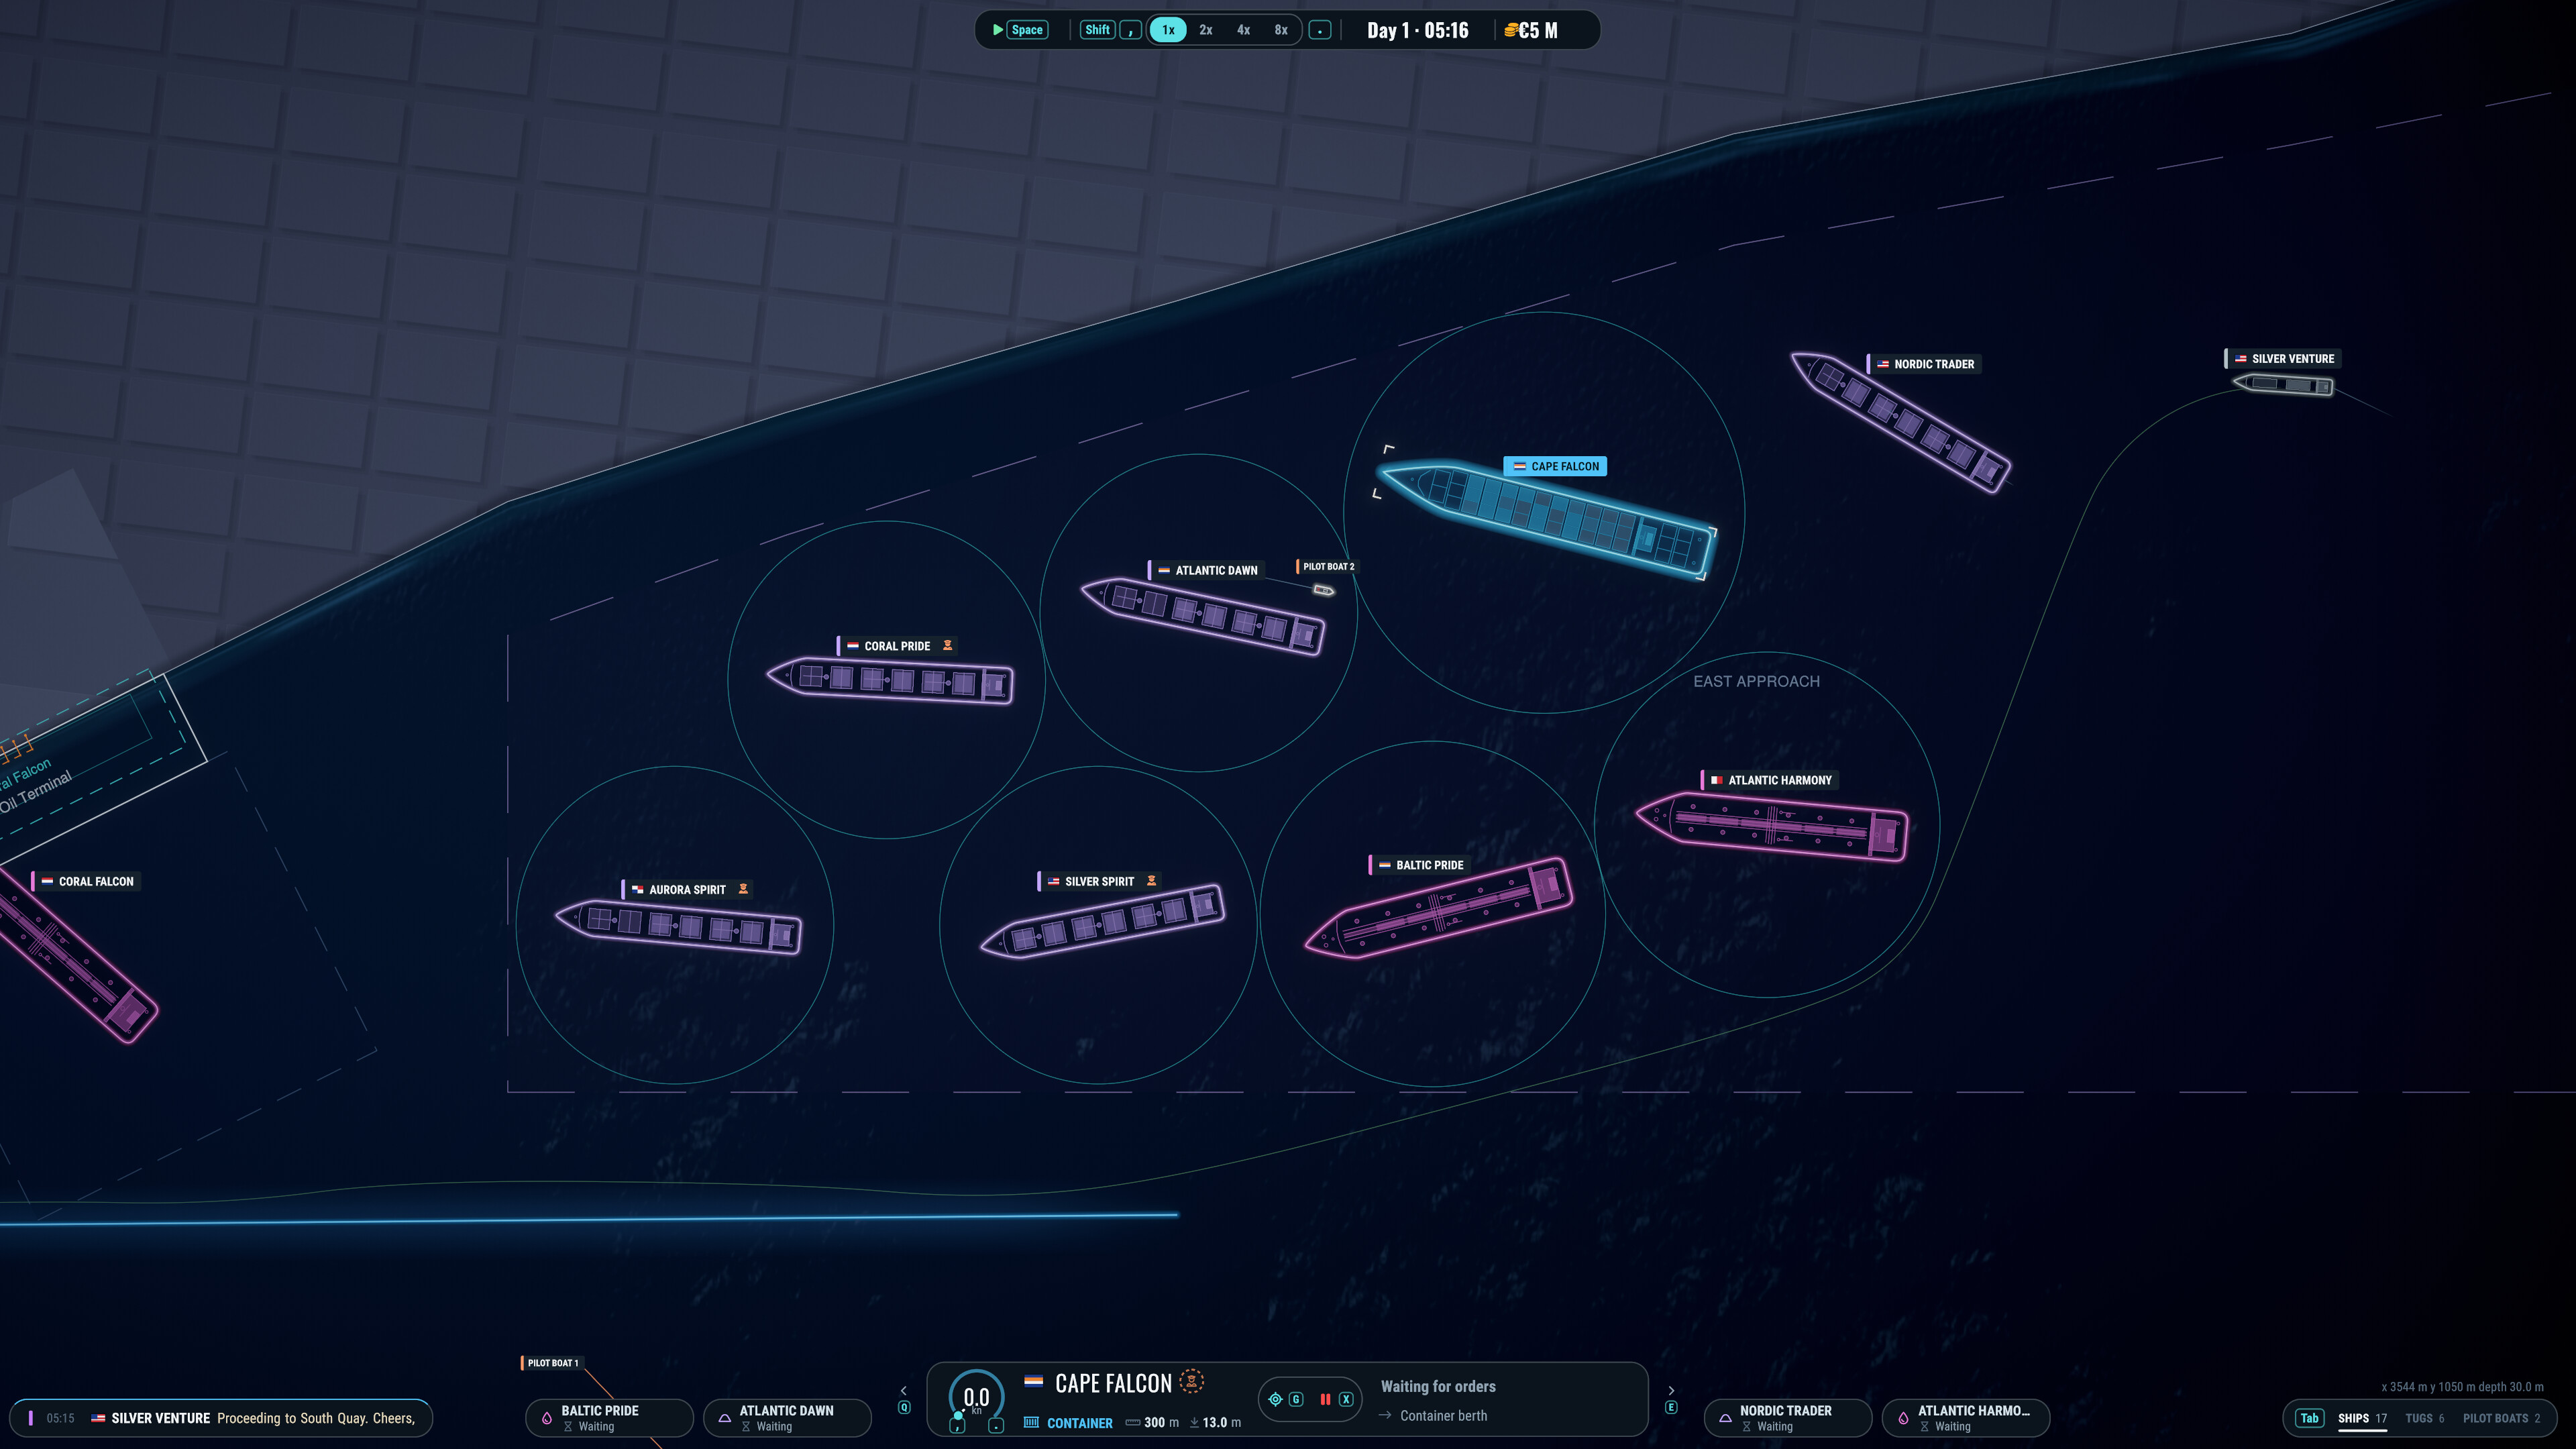Image resolution: width=2576 pixels, height=1449 pixels.
Task: Open the Nordic Trader waiting card
Action: [1787, 1417]
